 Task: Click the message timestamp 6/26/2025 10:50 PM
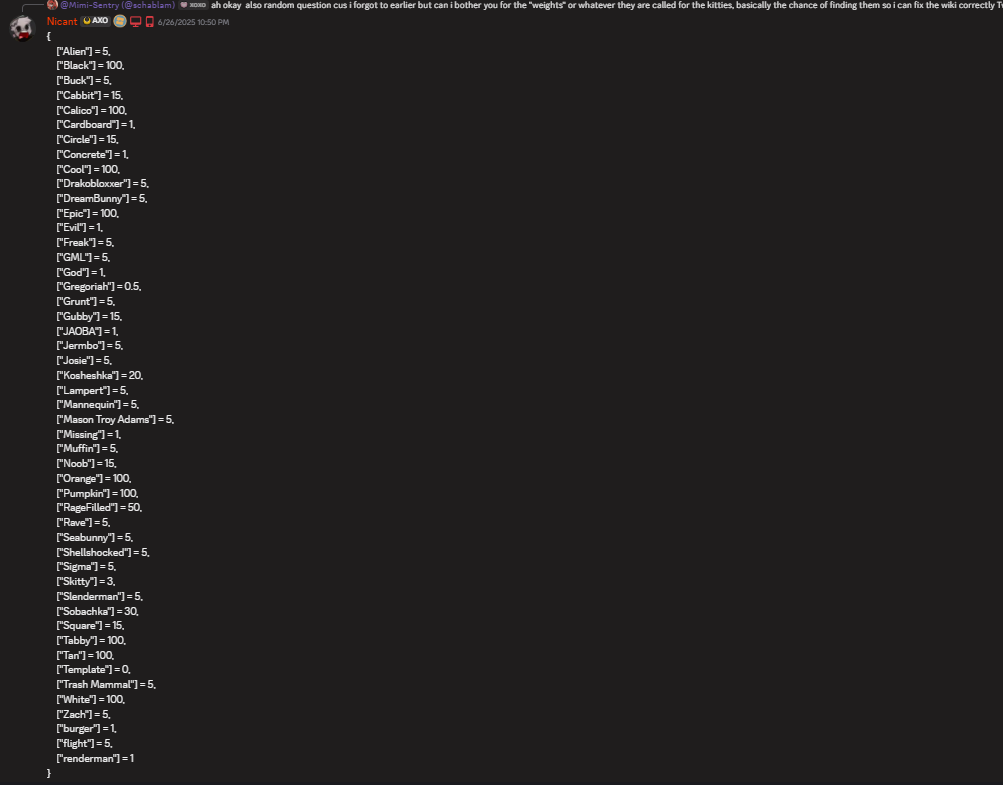pos(193,22)
